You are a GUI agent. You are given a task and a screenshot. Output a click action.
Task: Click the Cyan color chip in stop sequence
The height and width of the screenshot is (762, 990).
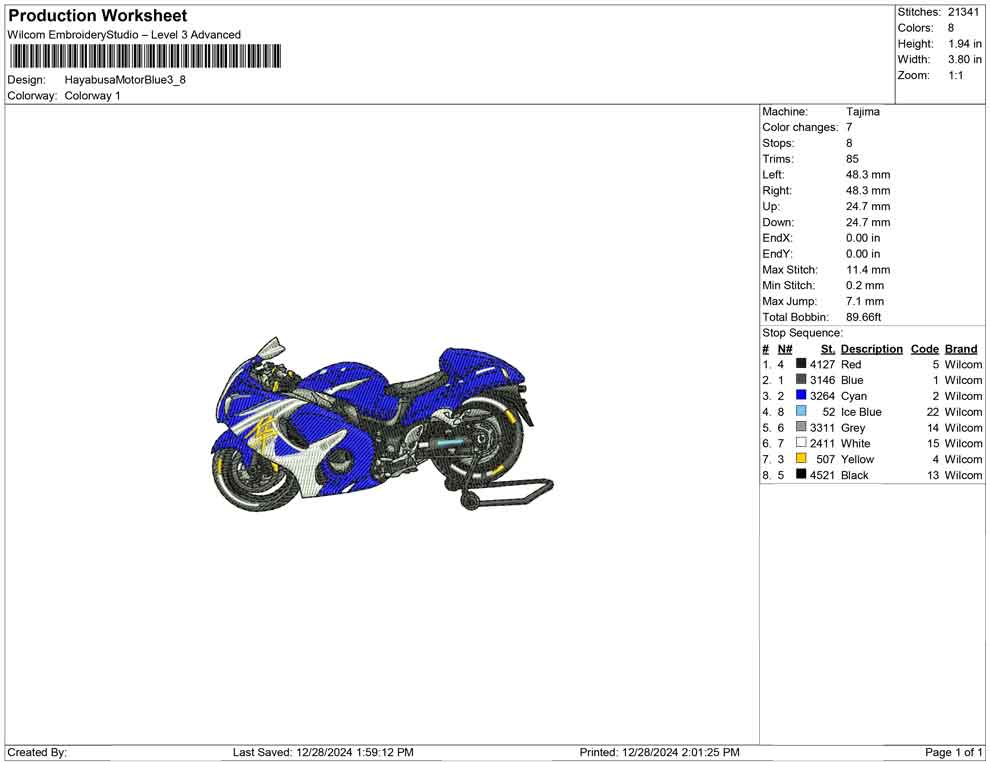pyautogui.click(x=799, y=396)
